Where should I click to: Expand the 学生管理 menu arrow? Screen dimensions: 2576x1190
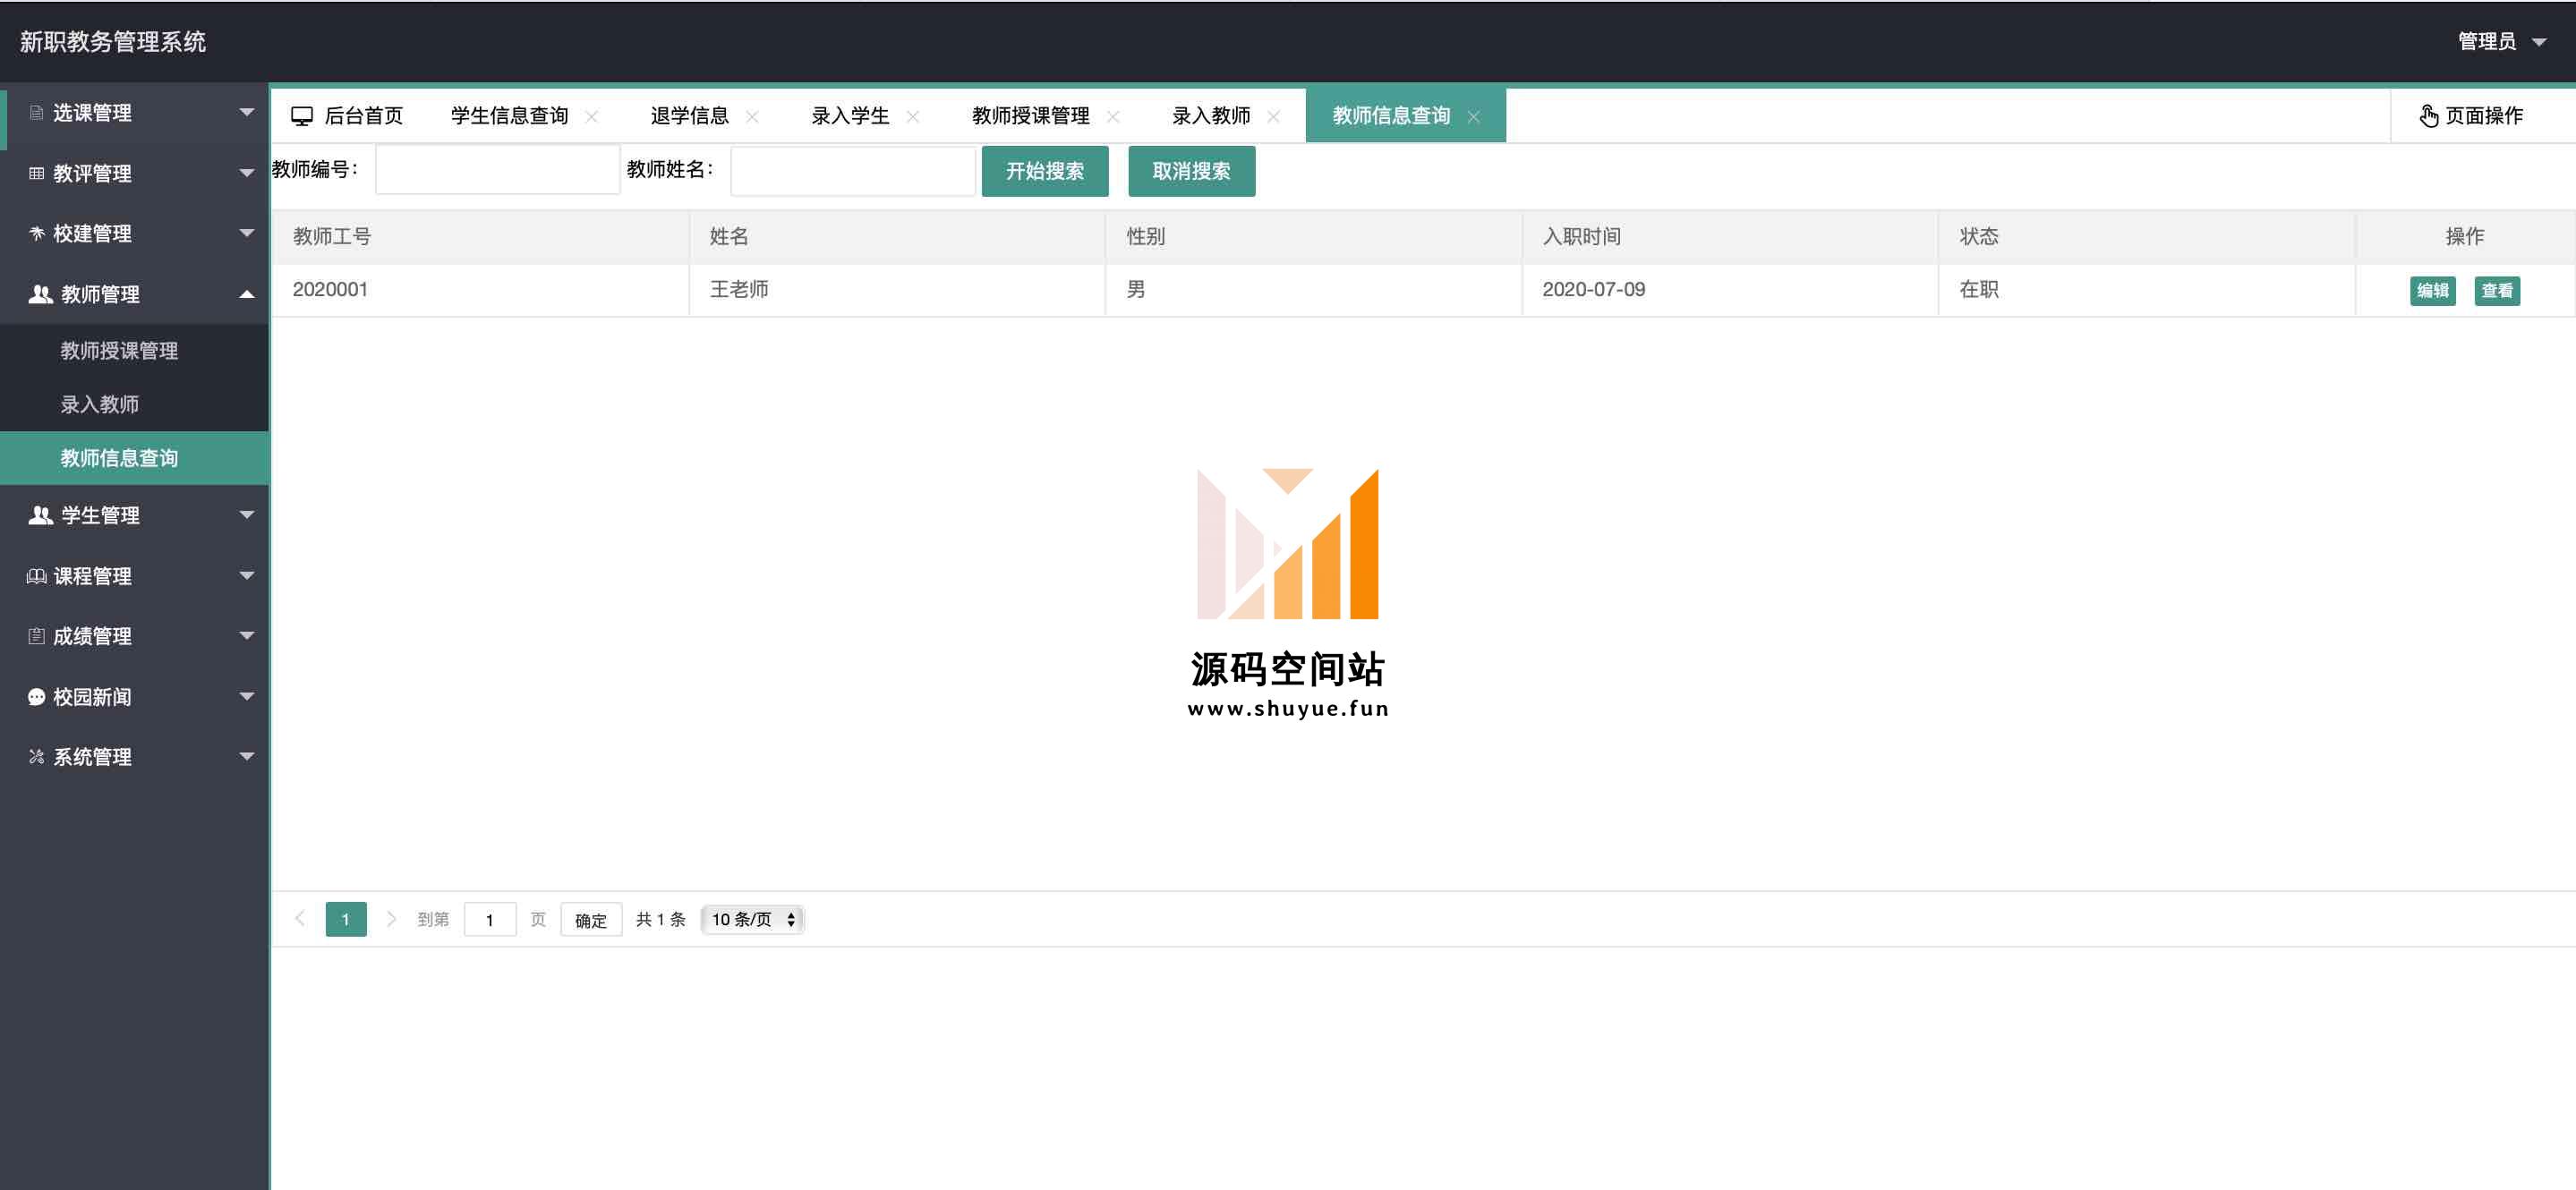pos(247,515)
